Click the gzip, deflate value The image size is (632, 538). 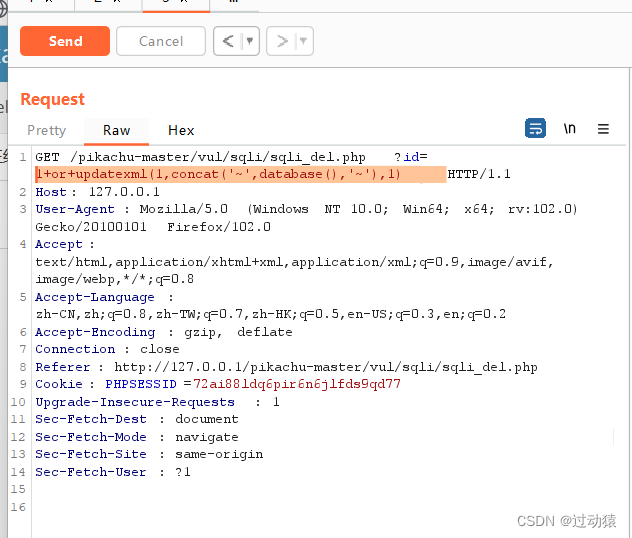click(x=238, y=332)
